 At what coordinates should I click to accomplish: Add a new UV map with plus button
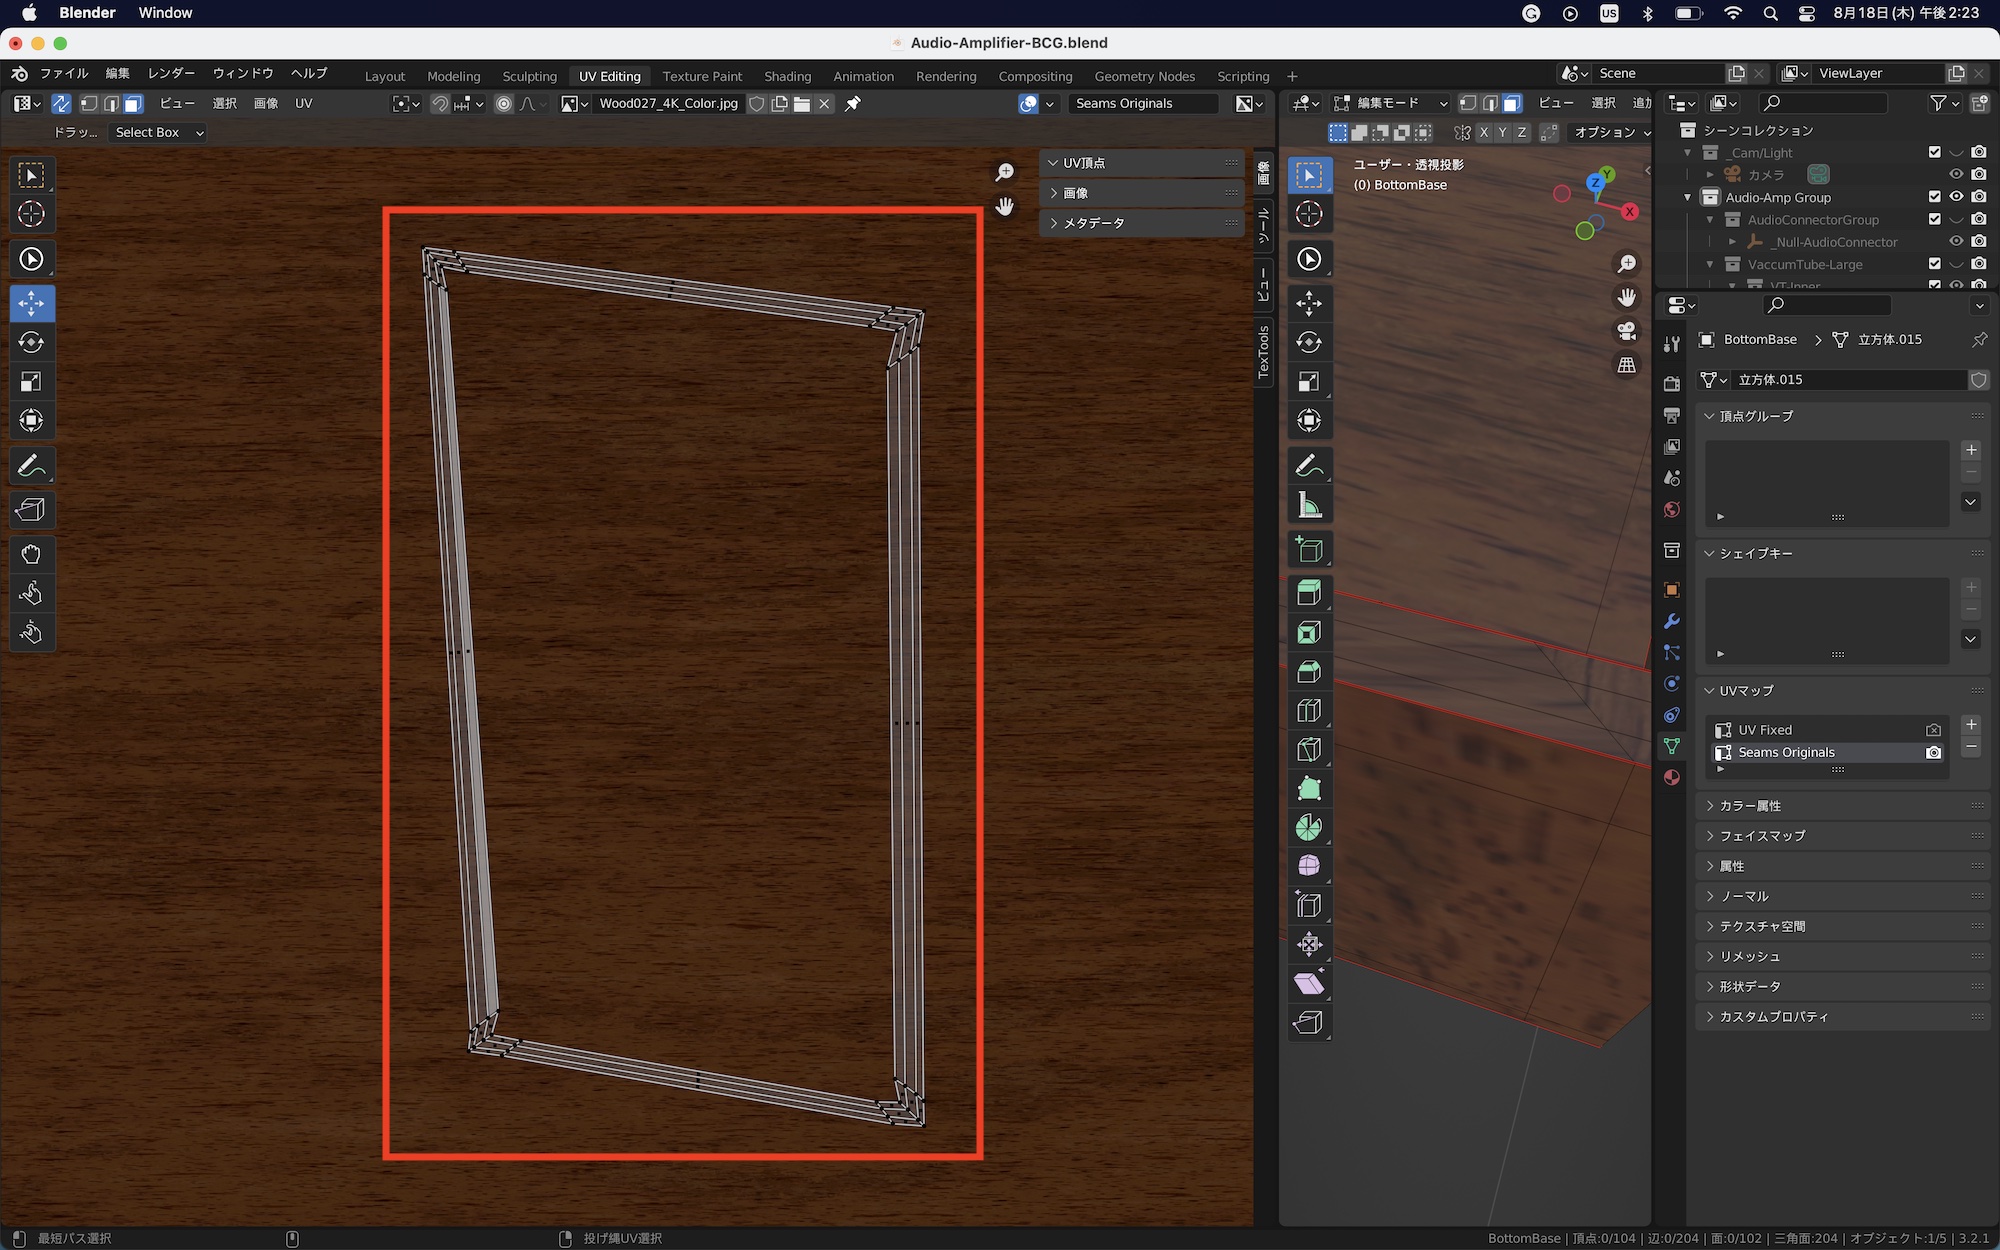click(x=1971, y=725)
